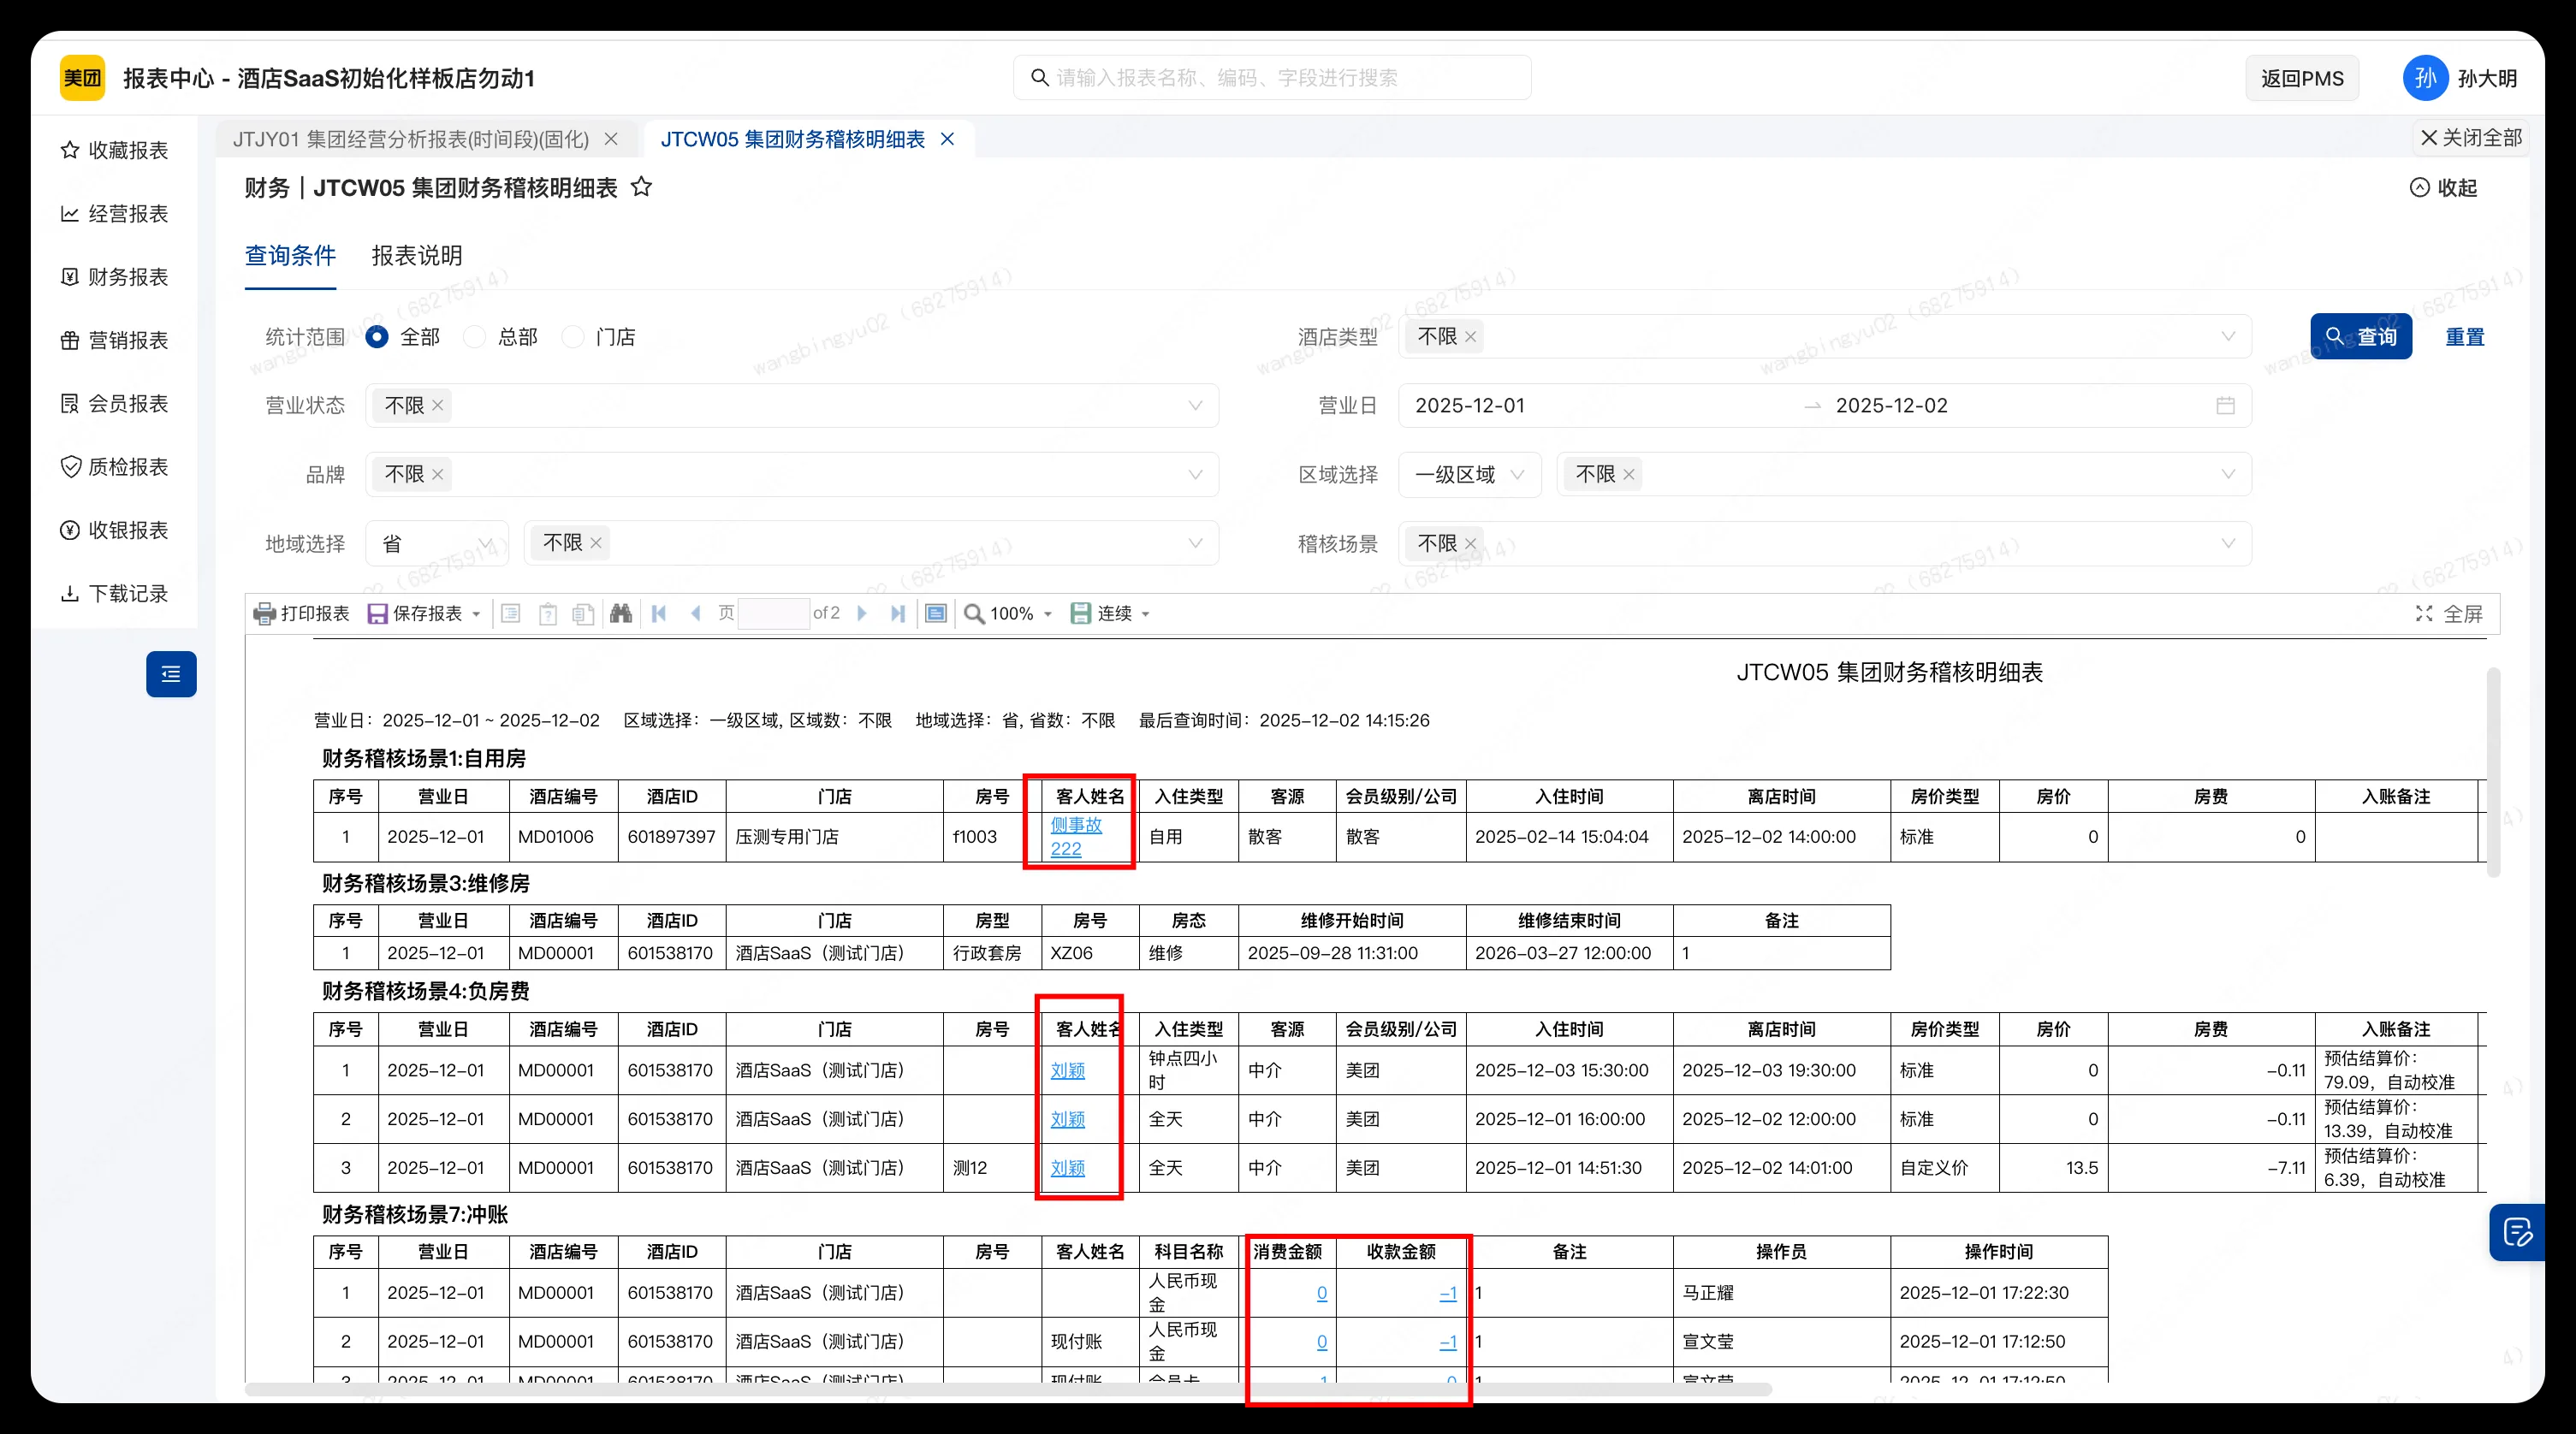Keep 全部 statistics scope selected
Viewport: 2576px width, 1434px height.
tap(376, 336)
